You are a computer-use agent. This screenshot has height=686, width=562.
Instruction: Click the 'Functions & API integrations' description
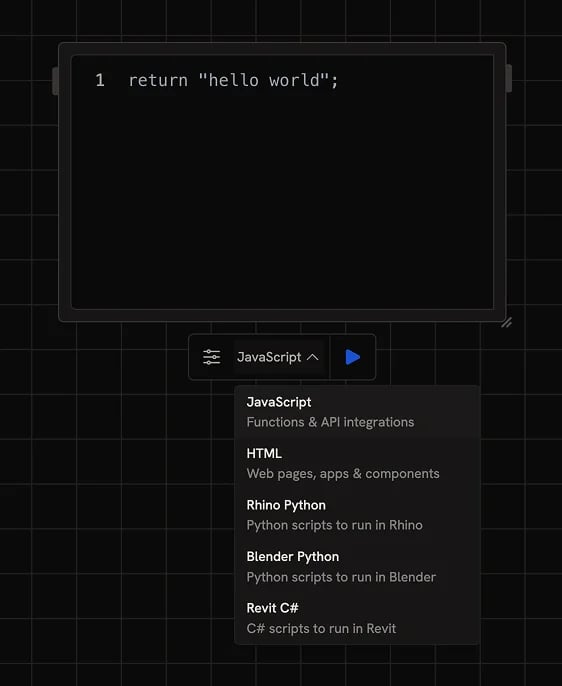330,422
